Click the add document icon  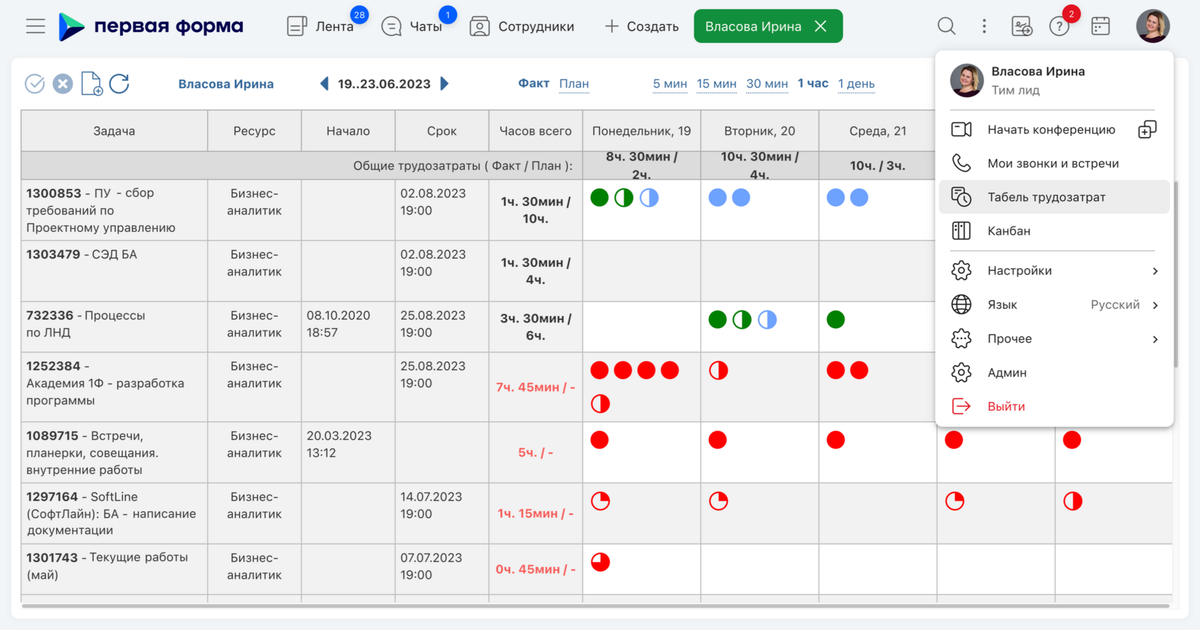click(x=91, y=84)
